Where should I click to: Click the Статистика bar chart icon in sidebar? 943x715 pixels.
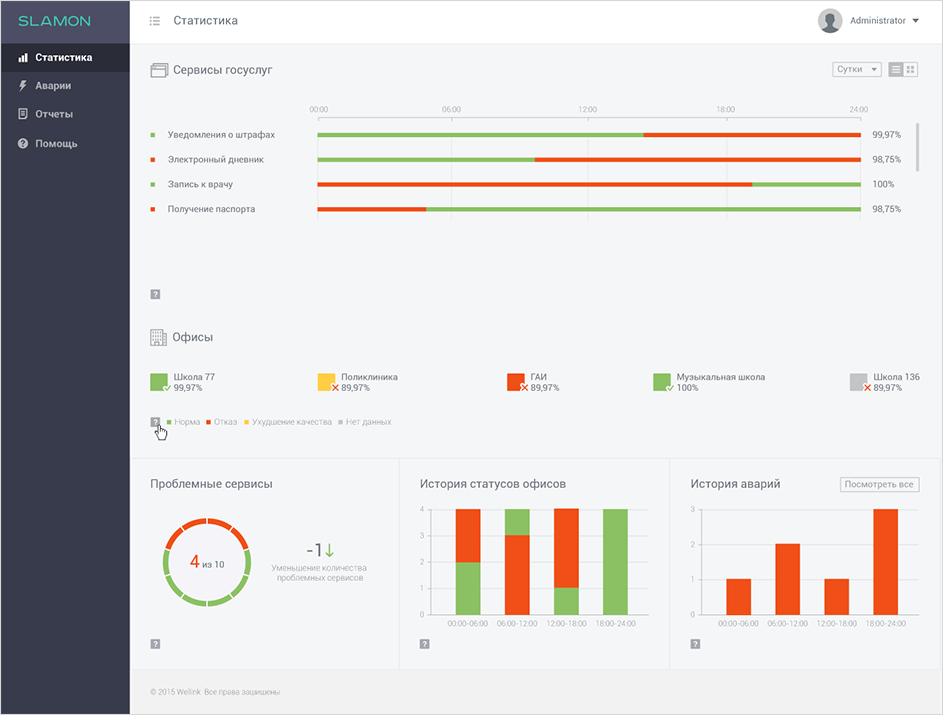point(23,58)
